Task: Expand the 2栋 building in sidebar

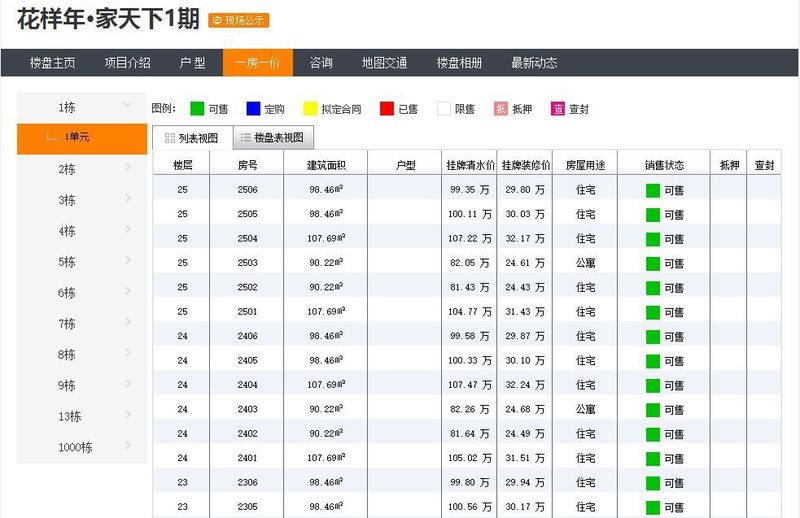Action: (128, 169)
